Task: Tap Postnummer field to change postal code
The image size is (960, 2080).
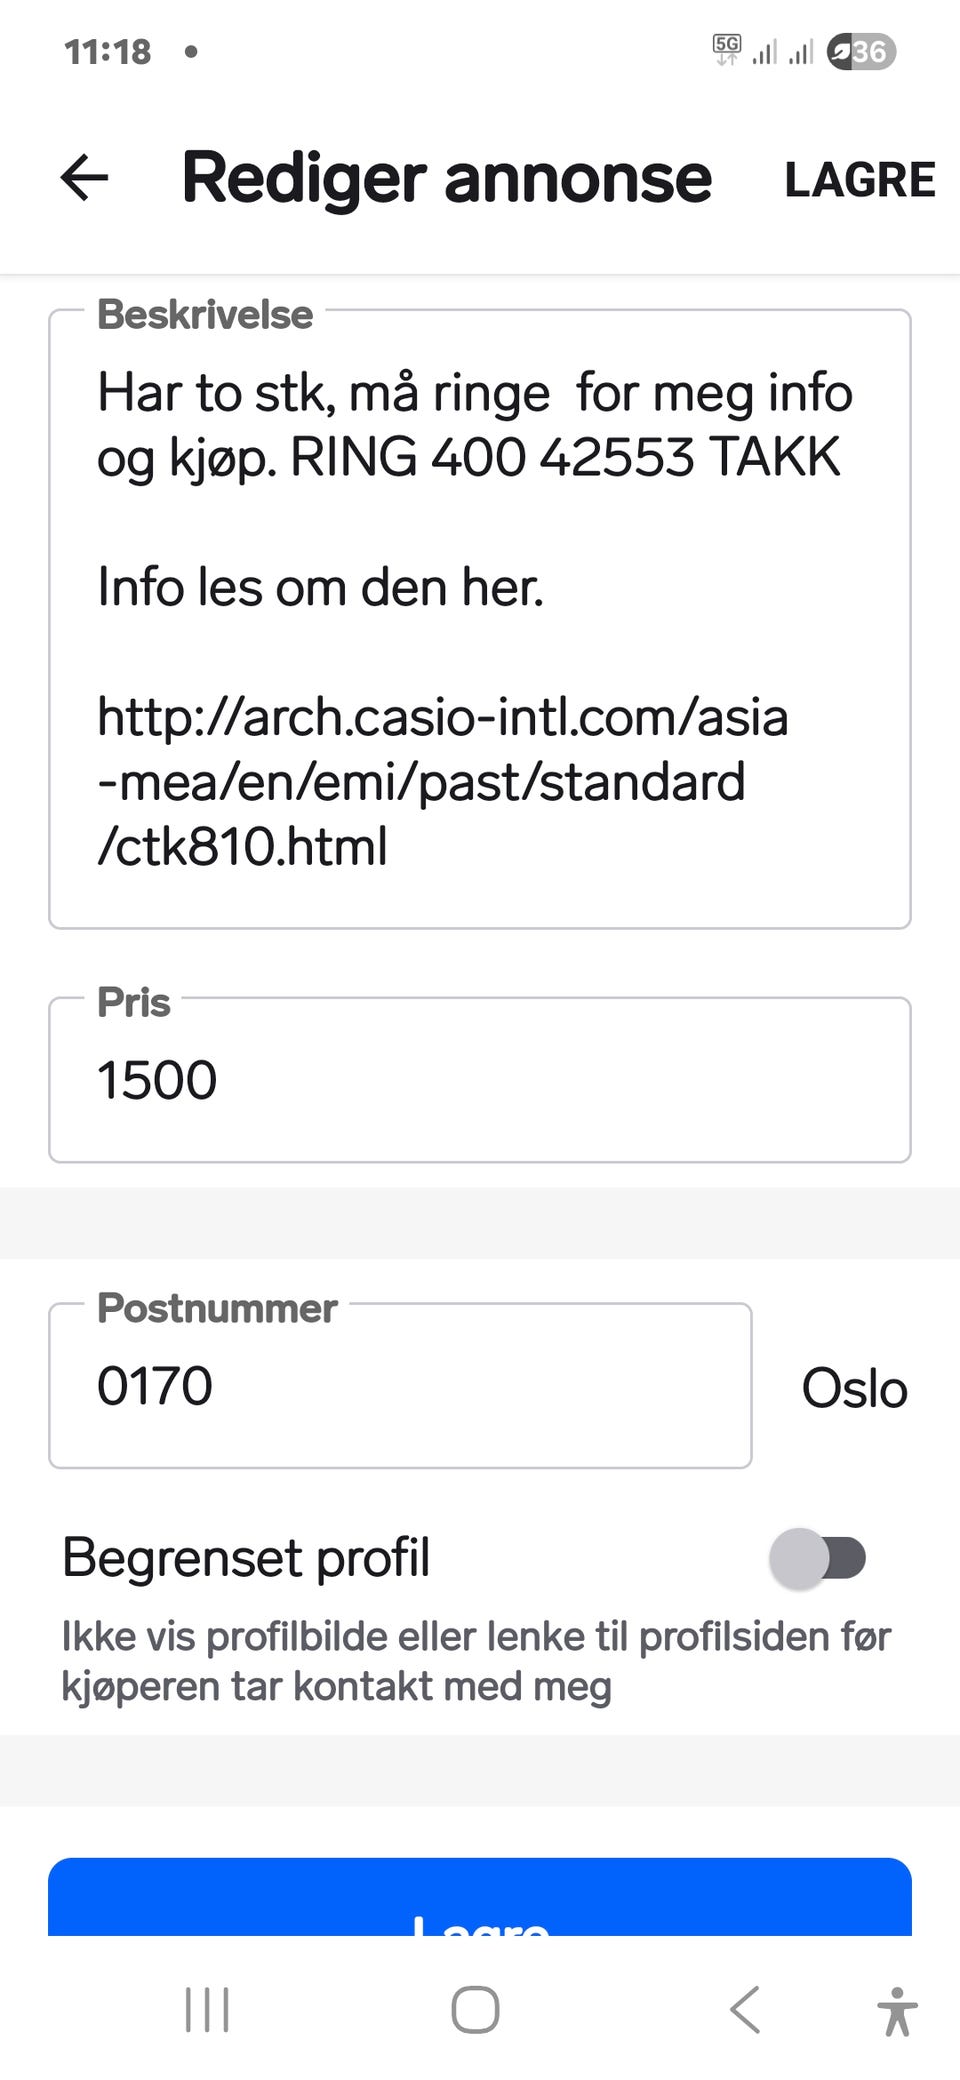Action: pos(400,1387)
